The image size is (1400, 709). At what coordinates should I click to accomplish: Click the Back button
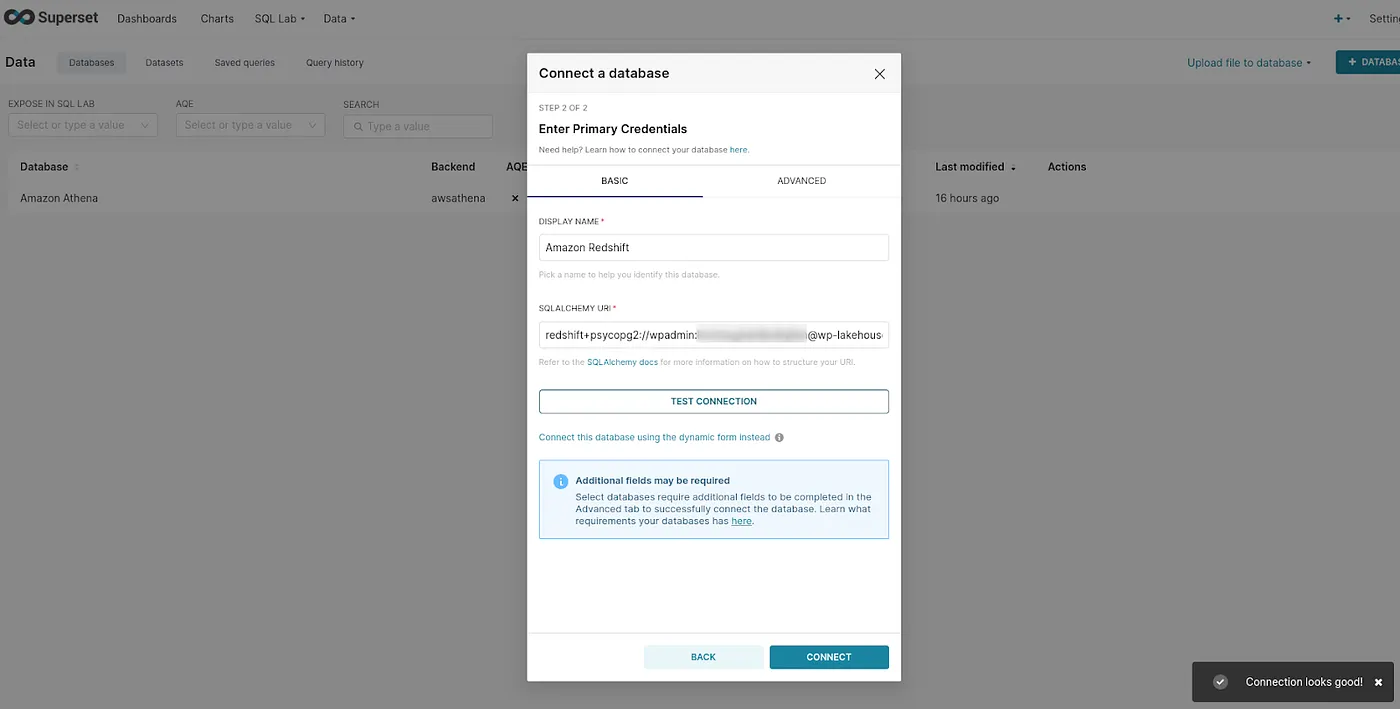[704, 657]
